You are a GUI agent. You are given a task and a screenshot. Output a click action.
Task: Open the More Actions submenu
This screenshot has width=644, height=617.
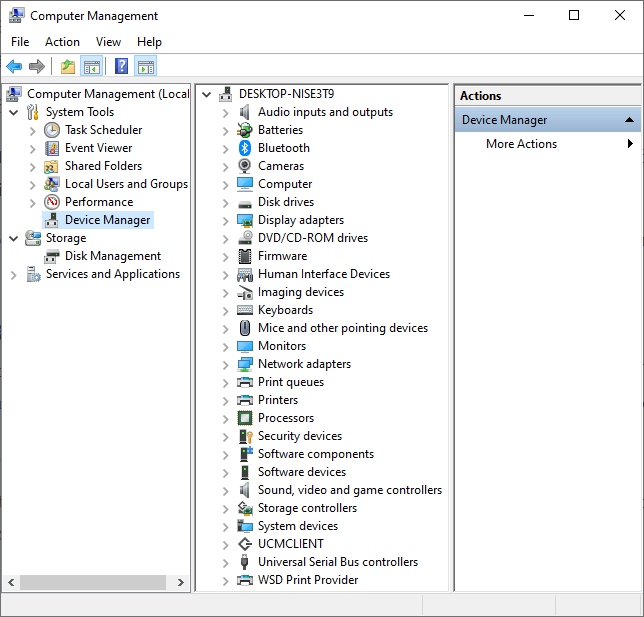(x=548, y=144)
